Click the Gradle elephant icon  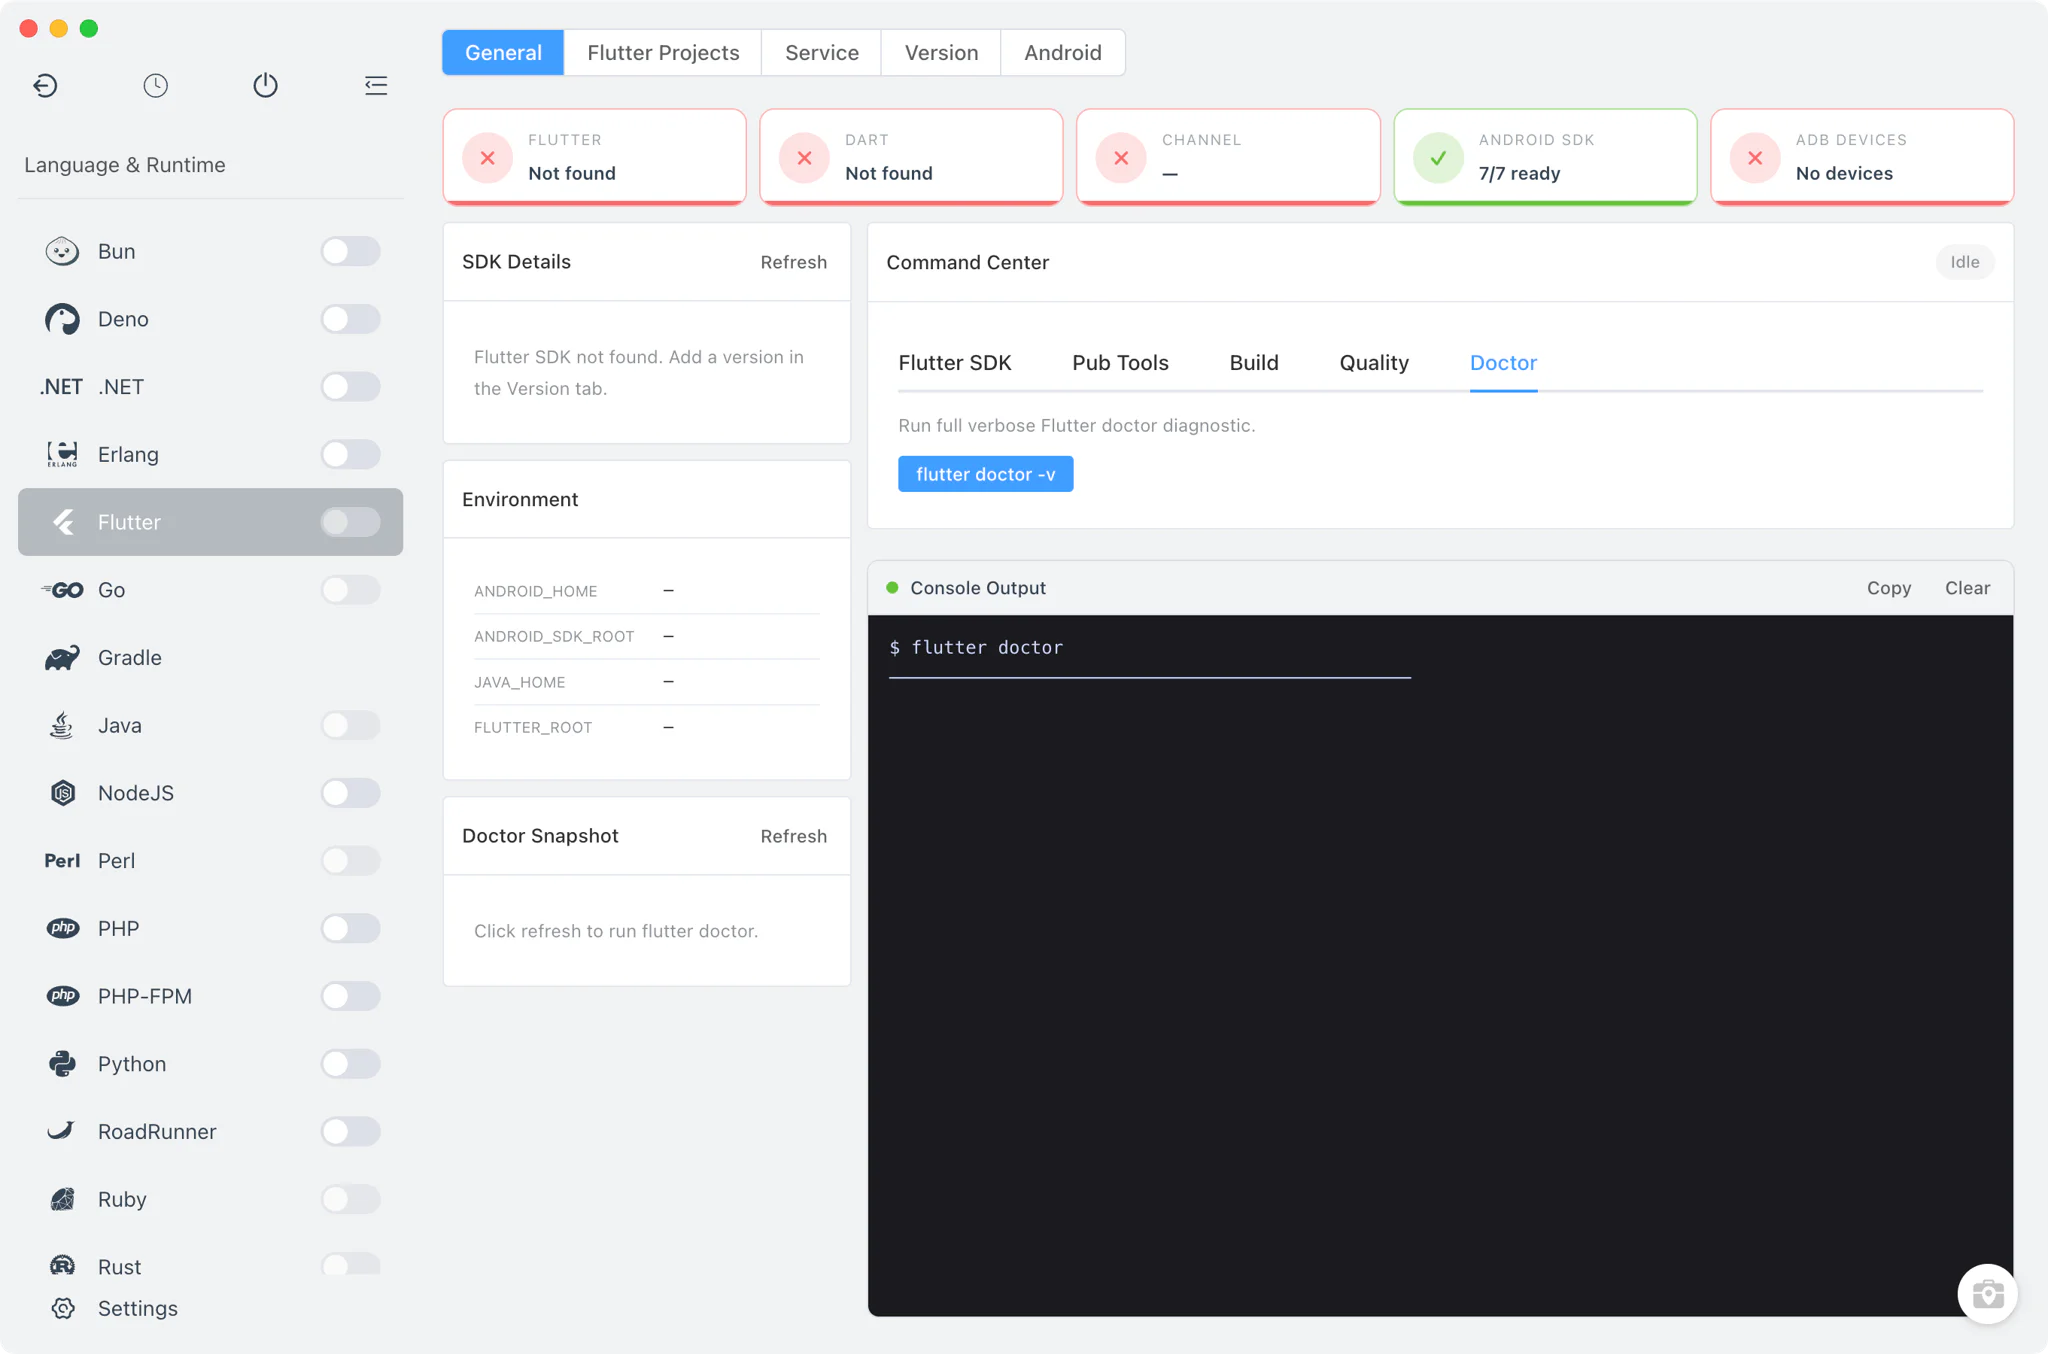pyautogui.click(x=62, y=658)
